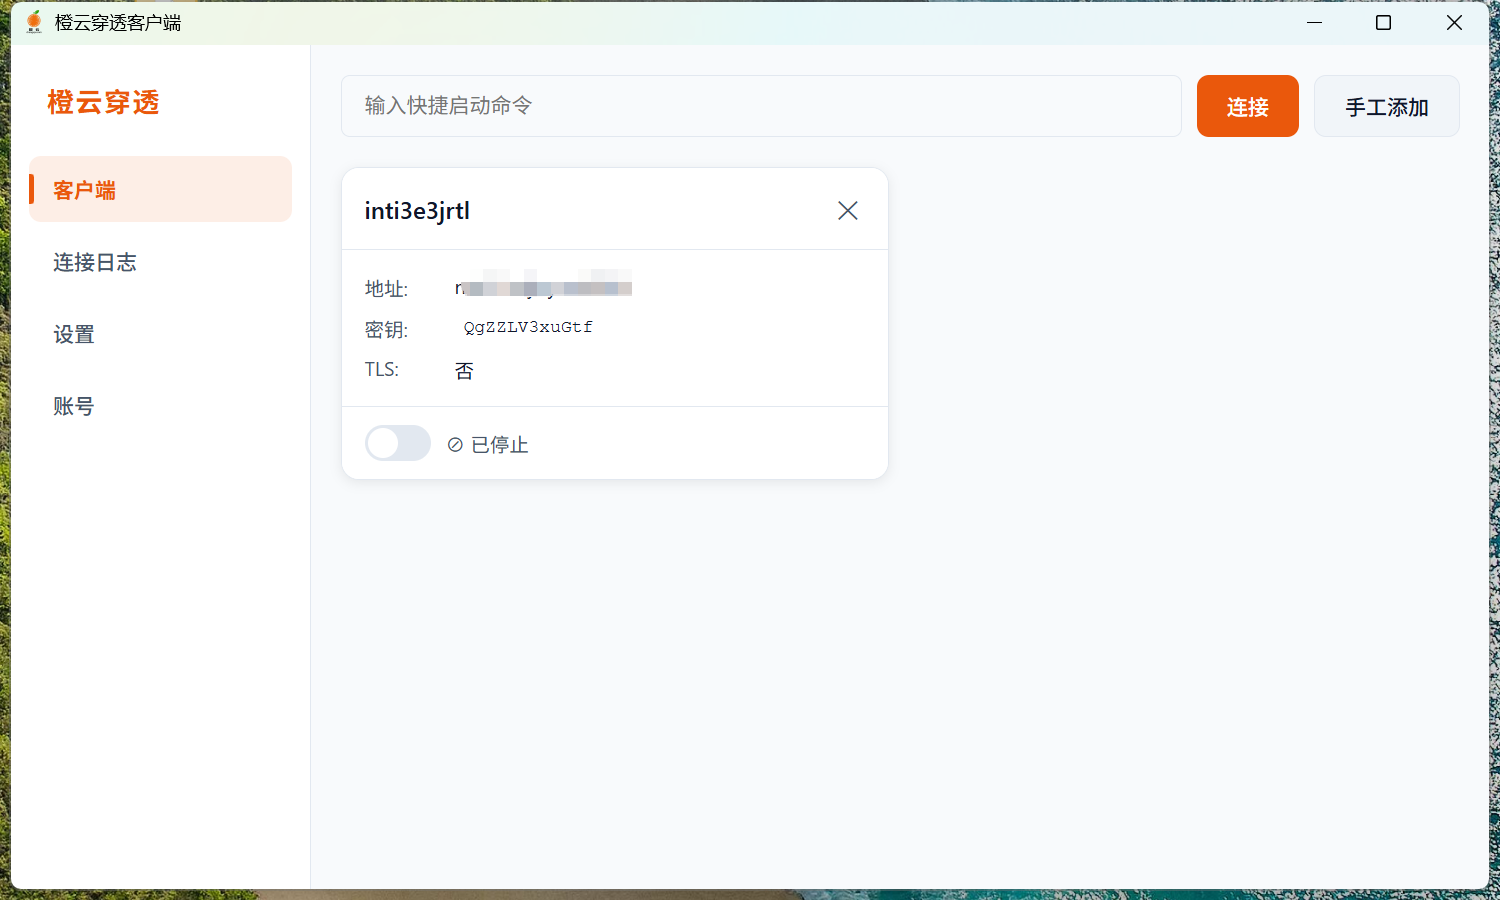The height and width of the screenshot is (900, 1500).
Task: Click the 地址 field label
Action: tap(385, 288)
